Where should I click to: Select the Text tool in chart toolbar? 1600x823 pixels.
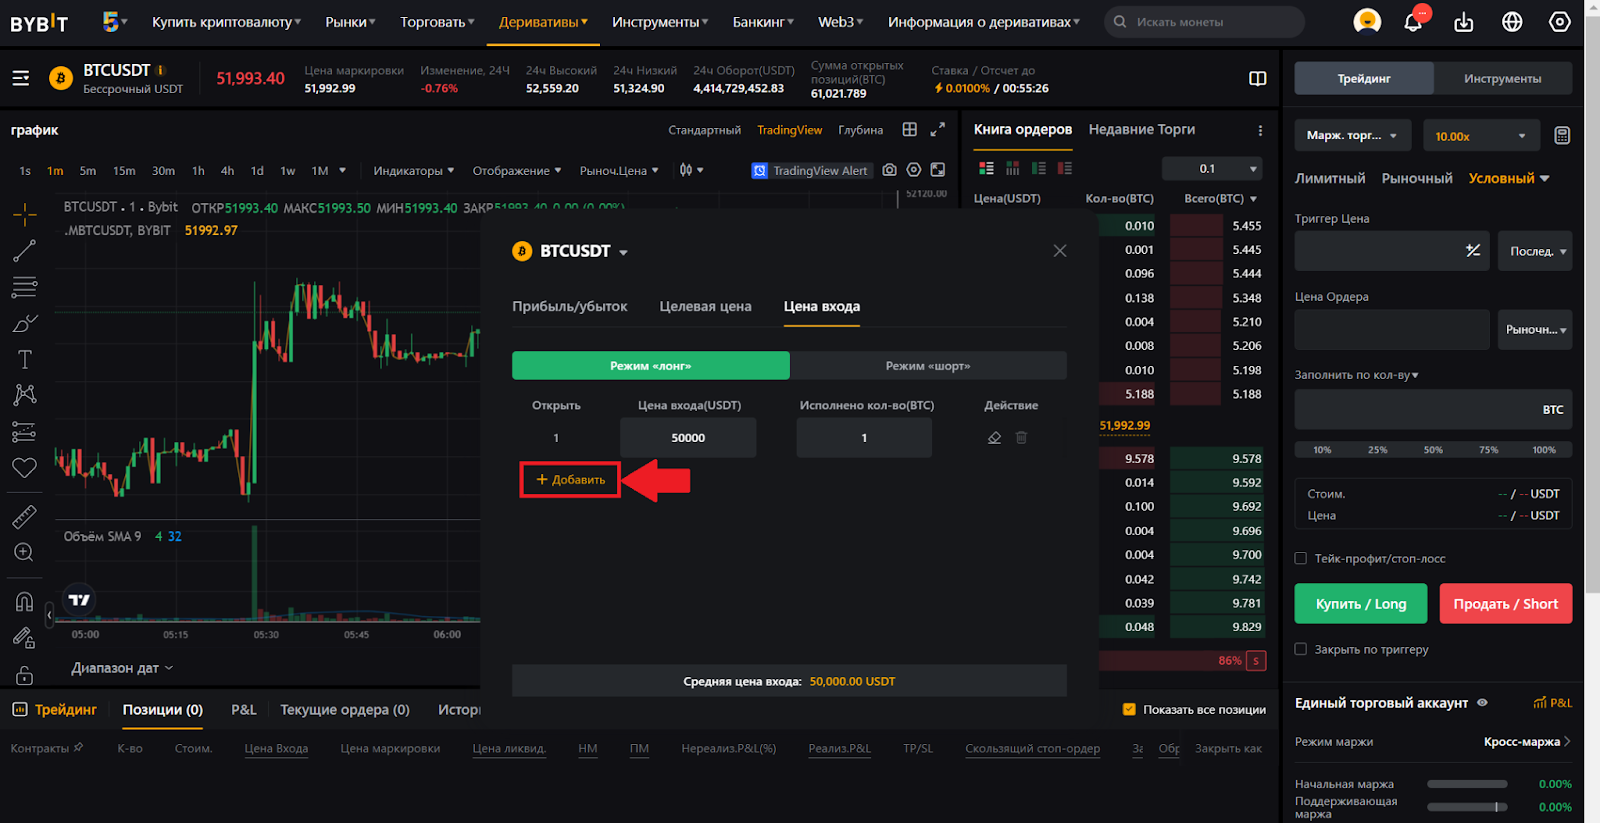[25, 359]
